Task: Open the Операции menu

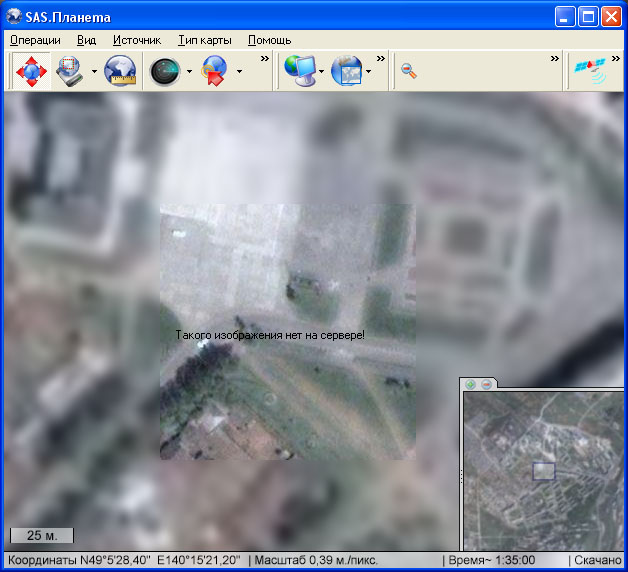Action: pos(35,40)
